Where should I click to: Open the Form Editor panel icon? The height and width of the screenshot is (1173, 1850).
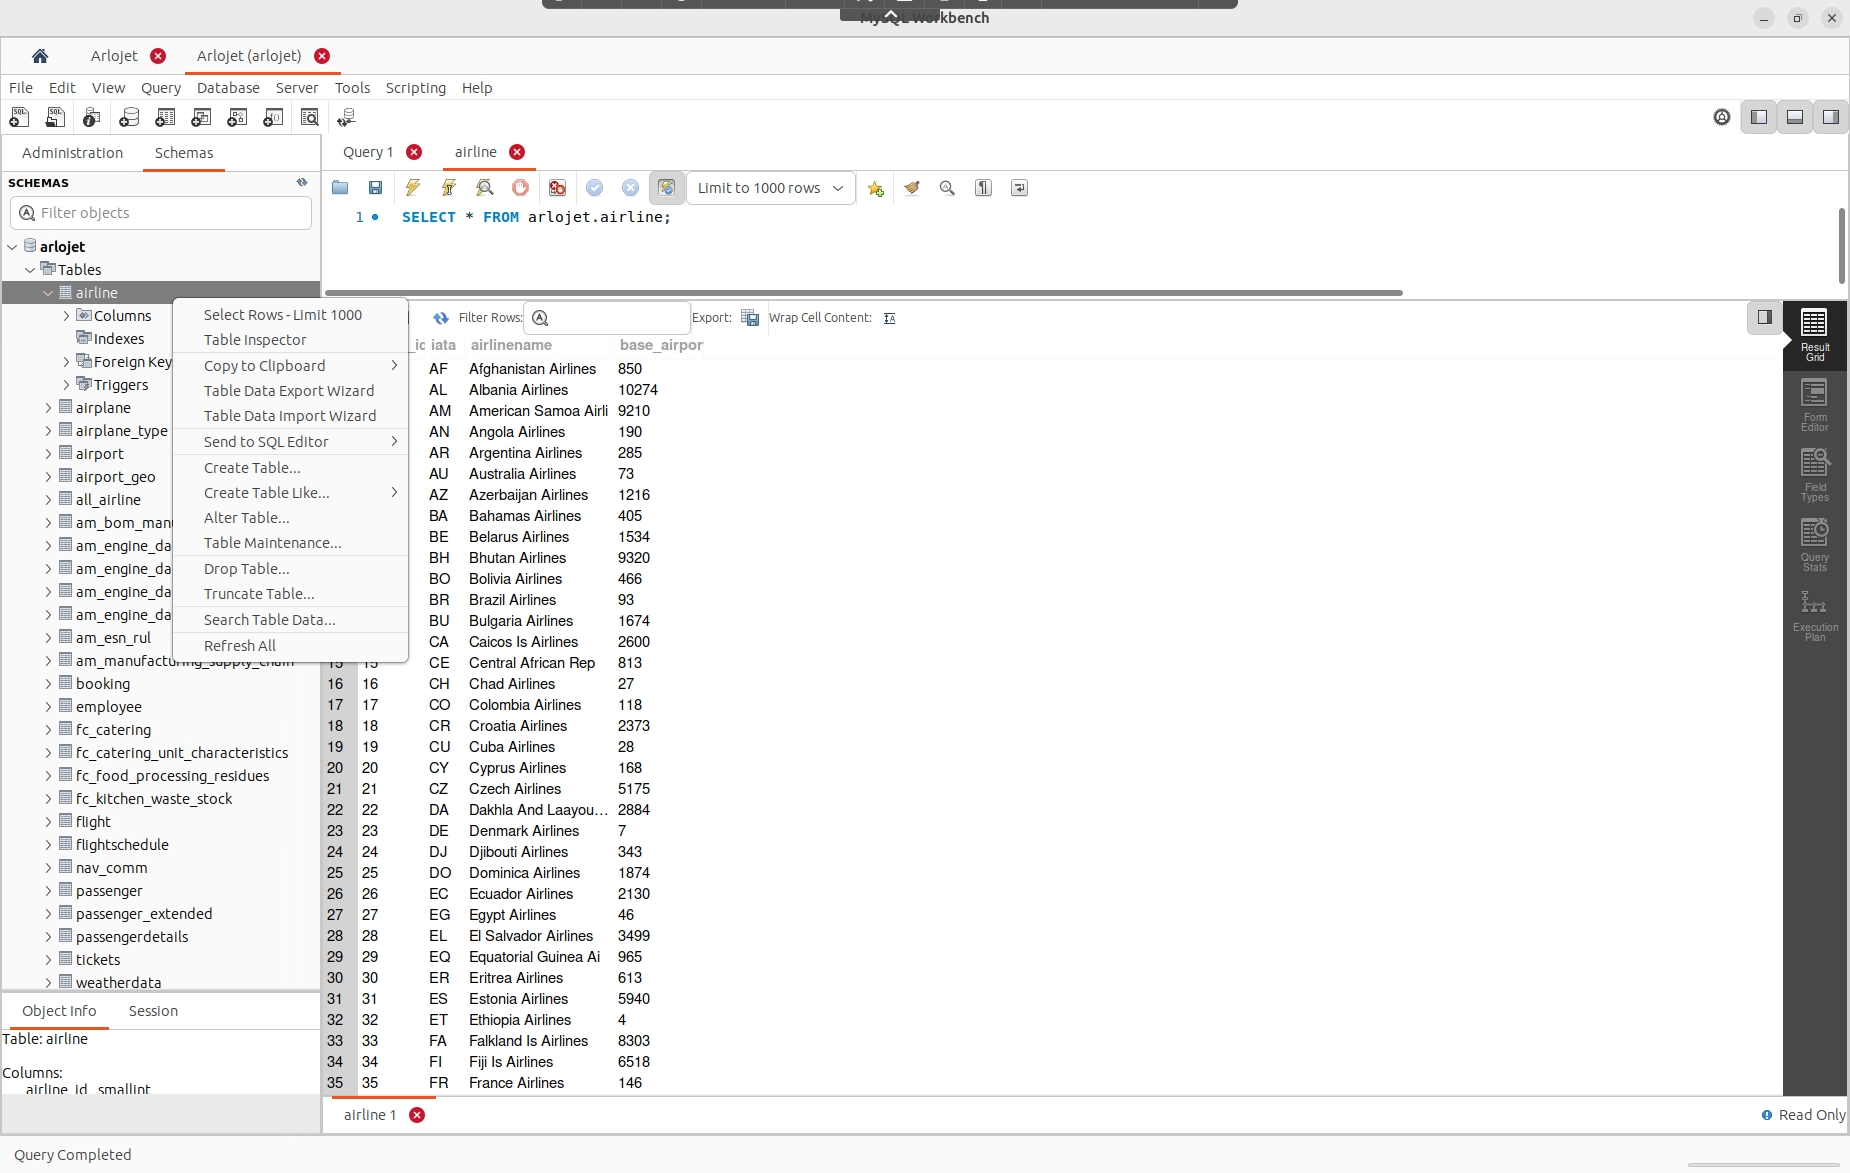(1814, 404)
